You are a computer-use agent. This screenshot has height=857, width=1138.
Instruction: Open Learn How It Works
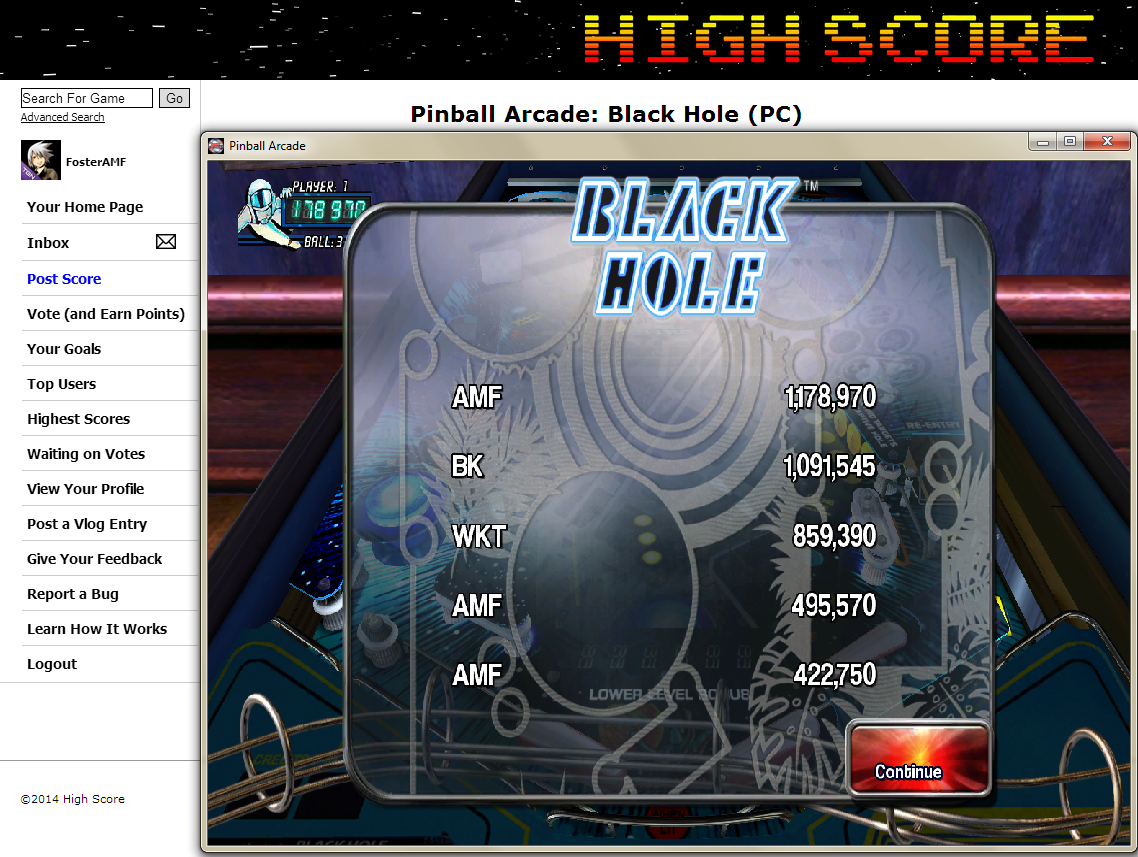coord(97,628)
